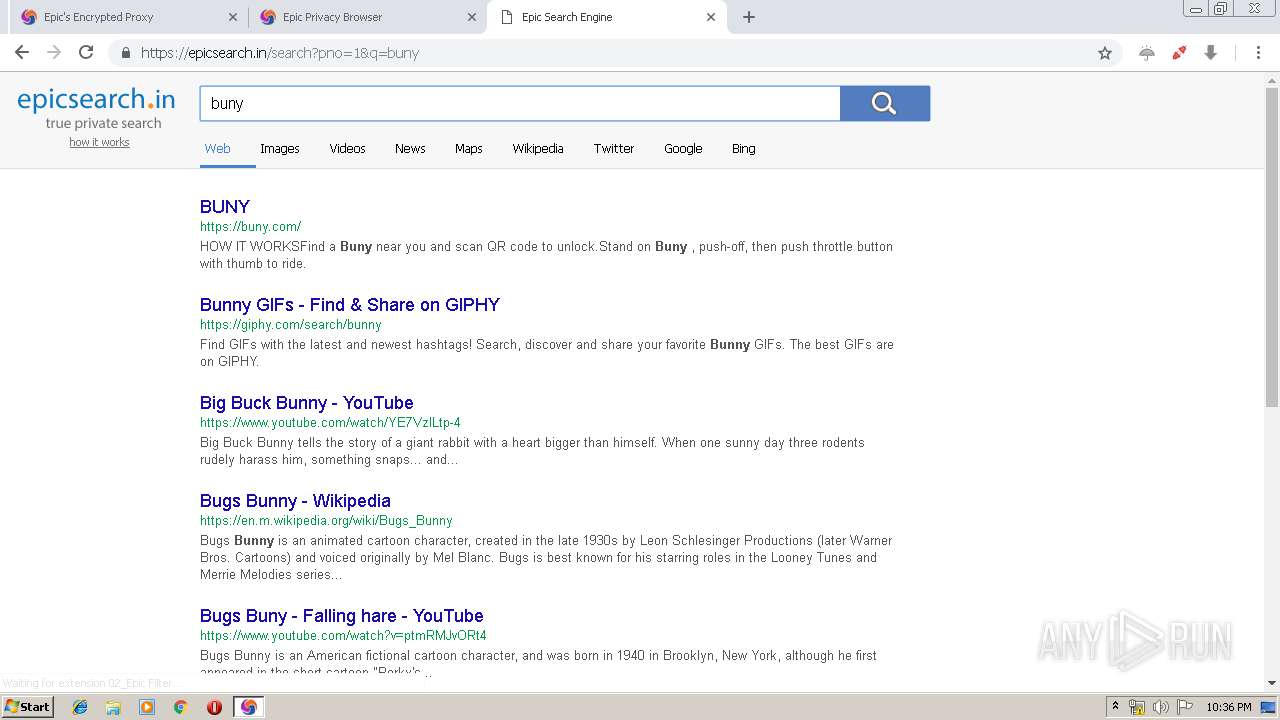Open the browser menu three dots
Image resolution: width=1280 pixels, height=720 pixels.
[1256, 53]
